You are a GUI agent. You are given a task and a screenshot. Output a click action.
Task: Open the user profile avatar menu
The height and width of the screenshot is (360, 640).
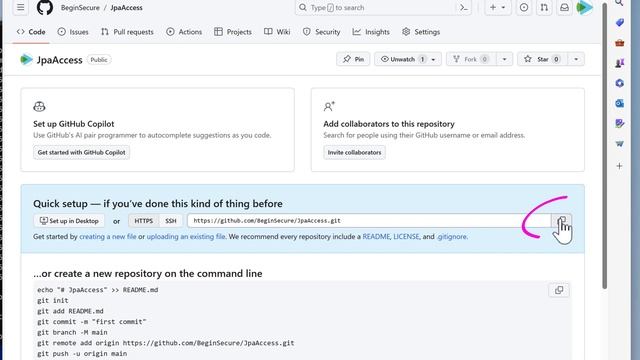pyautogui.click(x=584, y=7)
